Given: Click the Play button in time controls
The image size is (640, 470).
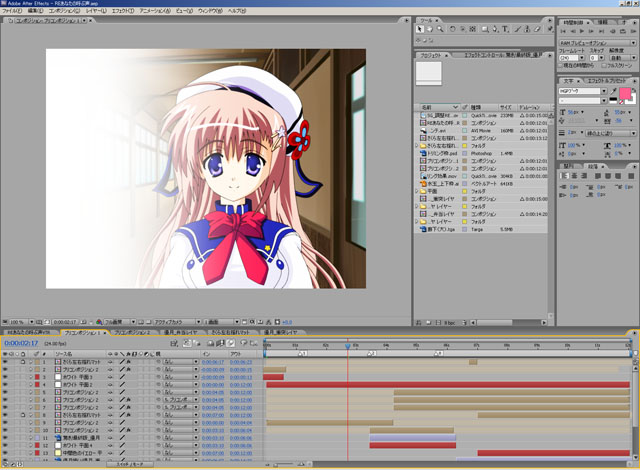Looking at the screenshot, I should (x=582, y=31).
